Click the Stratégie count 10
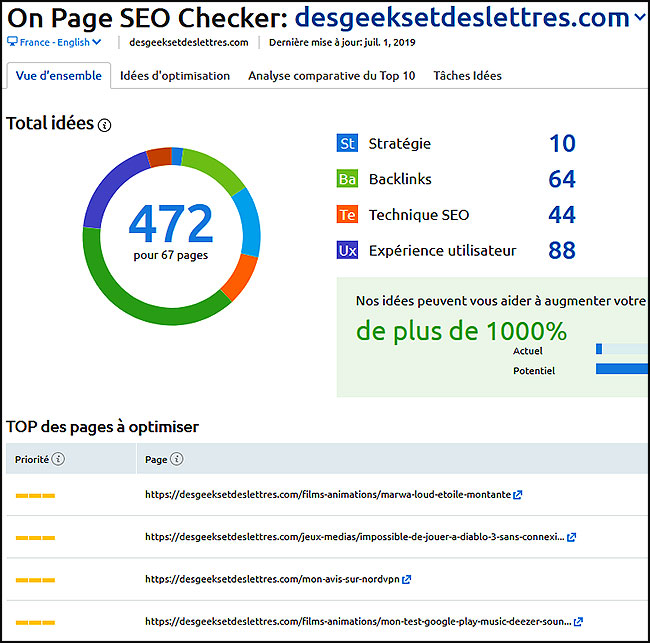The height and width of the screenshot is (643, 650). 563,143
